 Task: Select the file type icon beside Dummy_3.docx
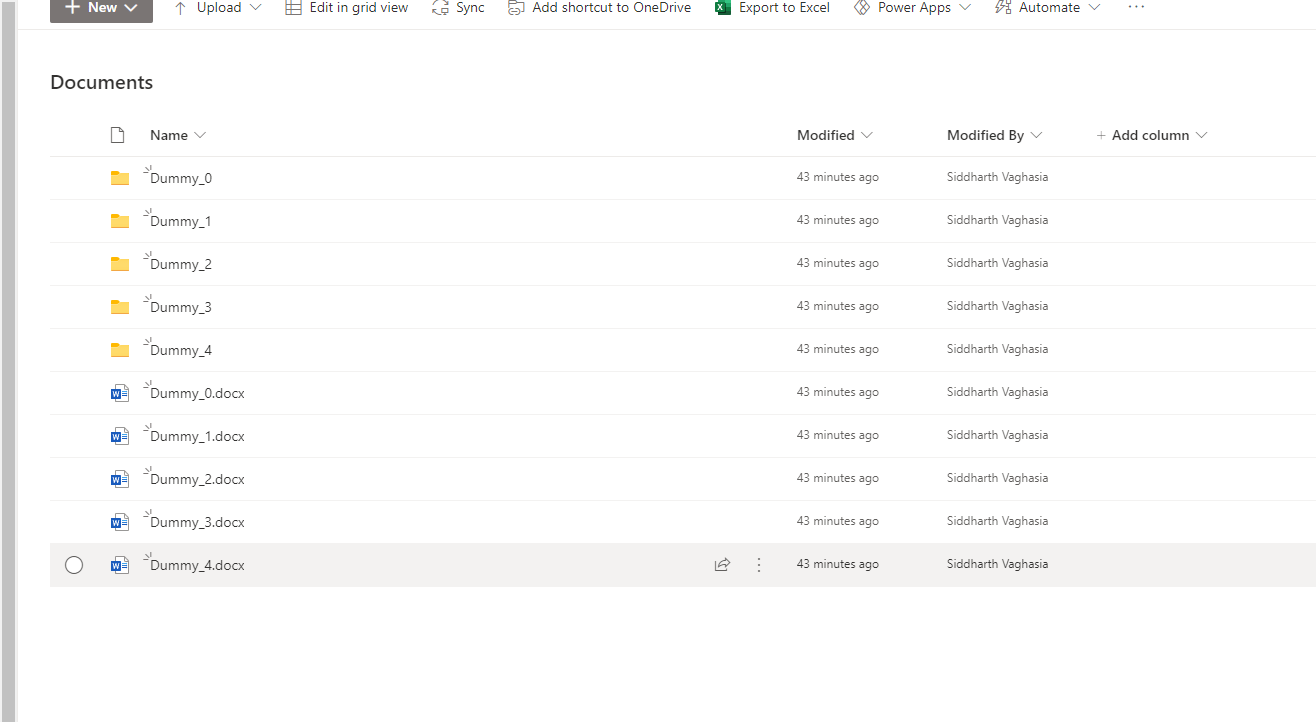(119, 521)
